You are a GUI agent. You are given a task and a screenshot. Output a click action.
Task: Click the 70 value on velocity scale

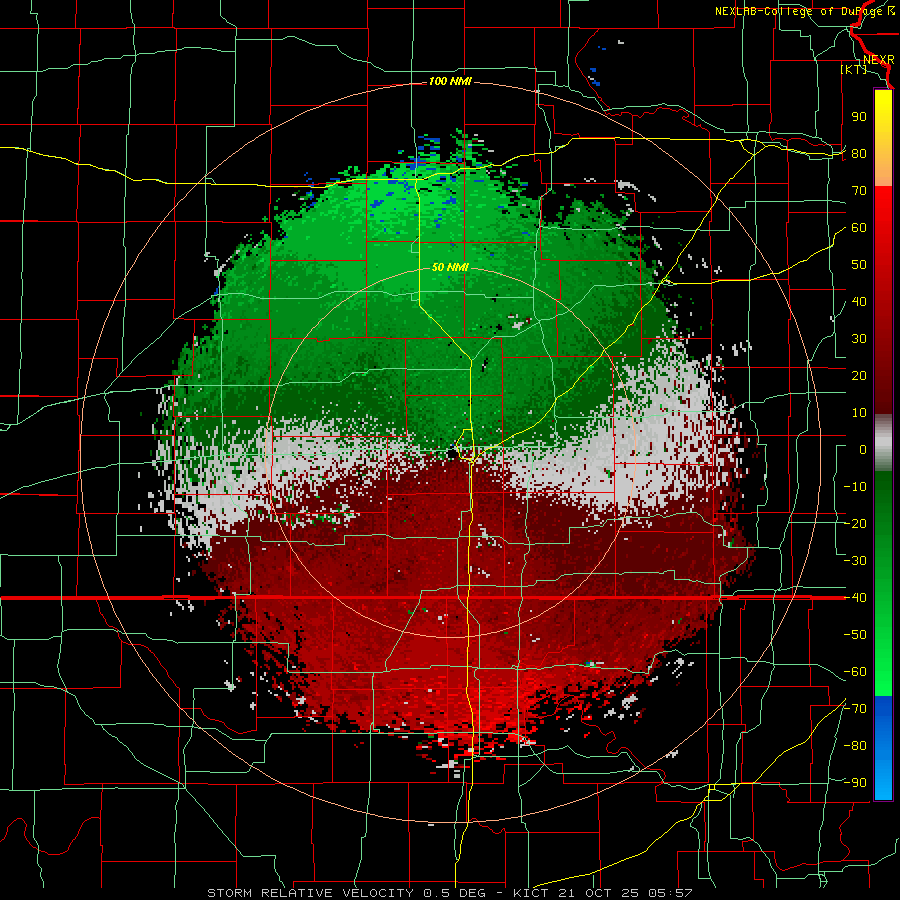coord(859,191)
